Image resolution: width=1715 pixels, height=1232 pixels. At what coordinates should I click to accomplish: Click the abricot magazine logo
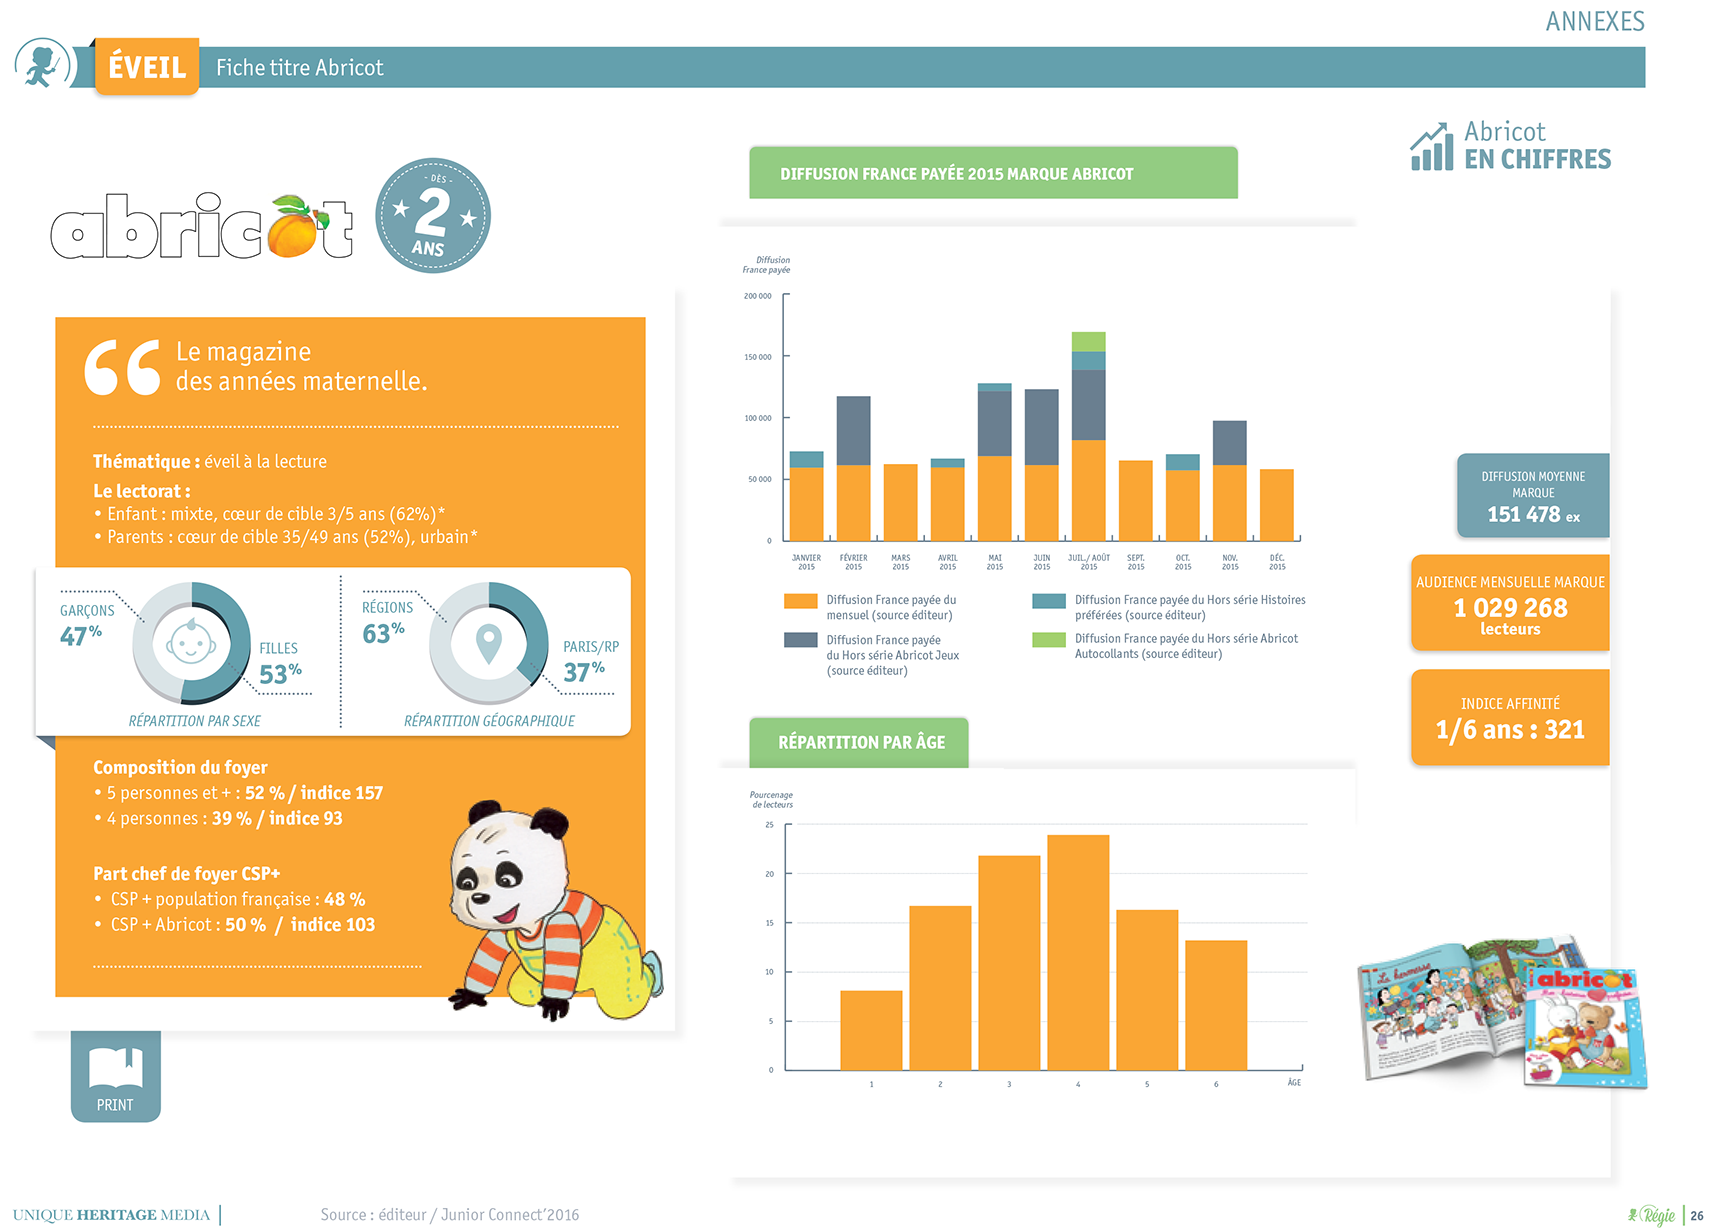(203, 226)
